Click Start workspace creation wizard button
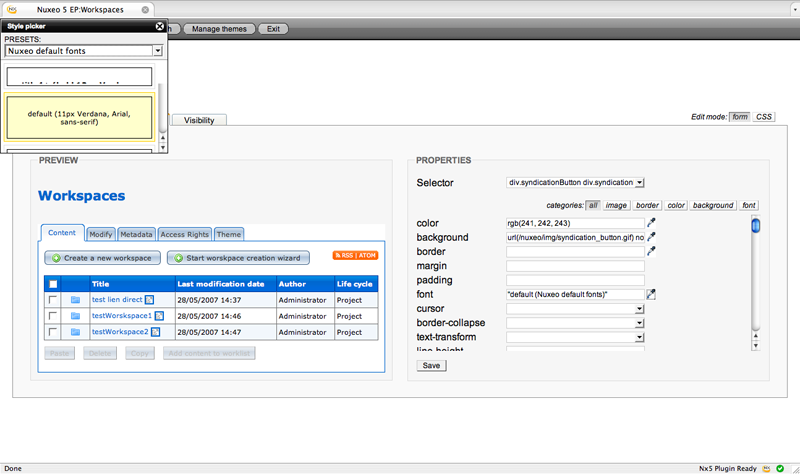This screenshot has width=800, height=474. click(x=238, y=258)
